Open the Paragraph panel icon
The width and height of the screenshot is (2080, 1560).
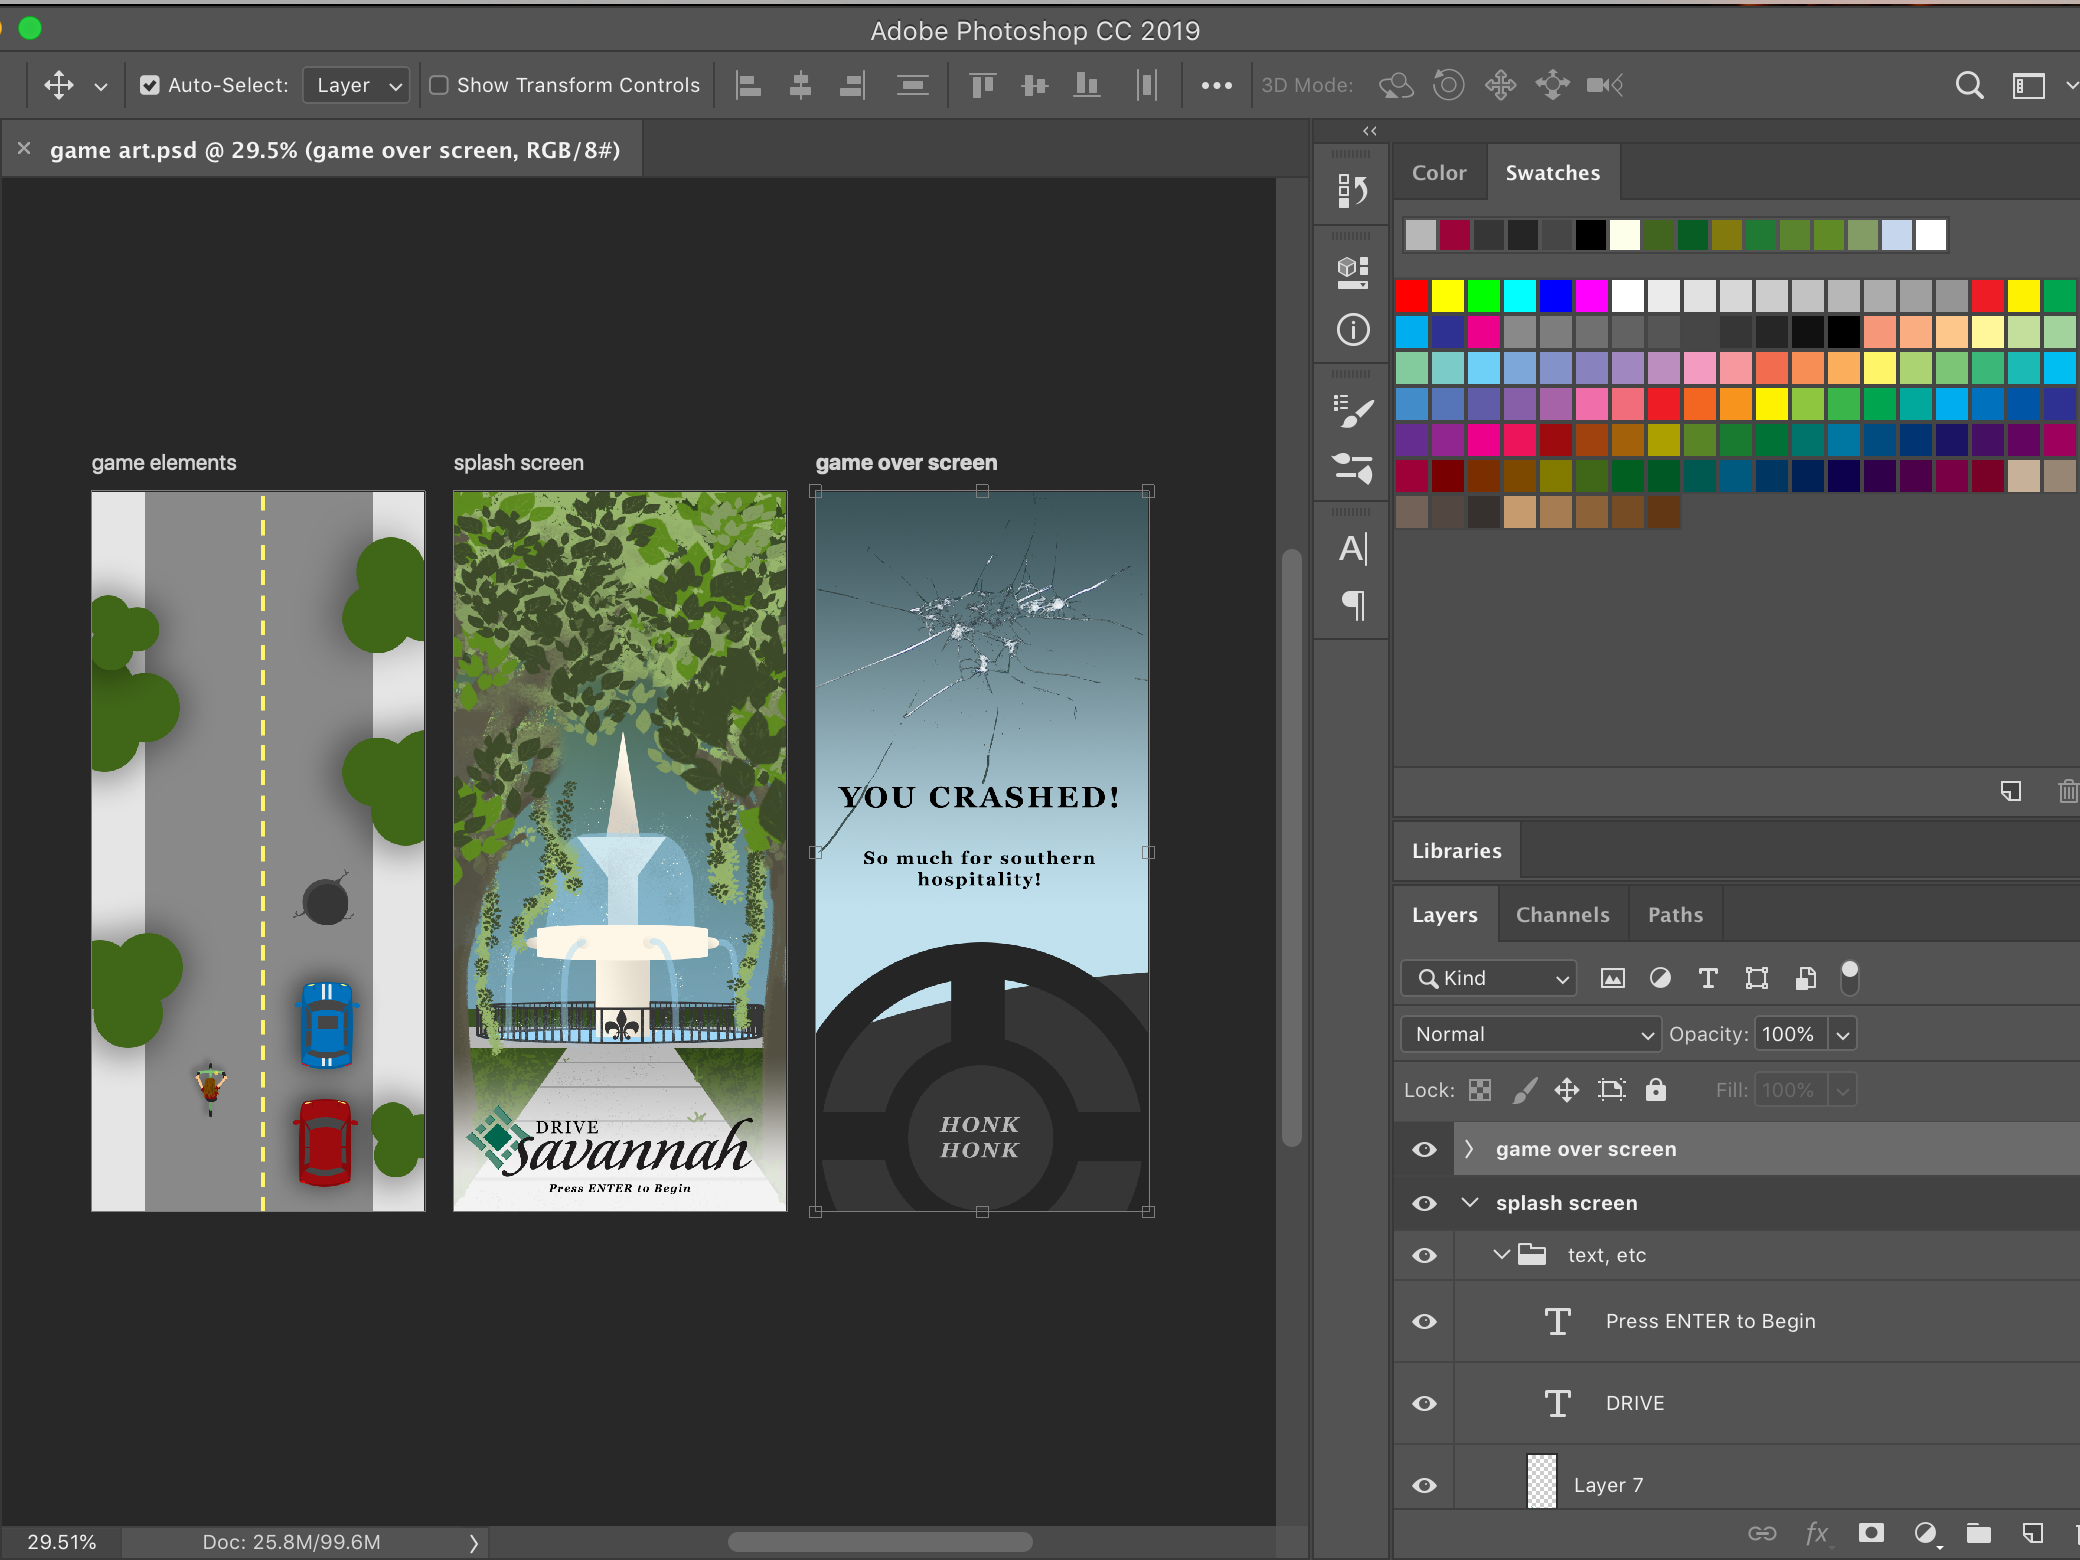click(1353, 605)
